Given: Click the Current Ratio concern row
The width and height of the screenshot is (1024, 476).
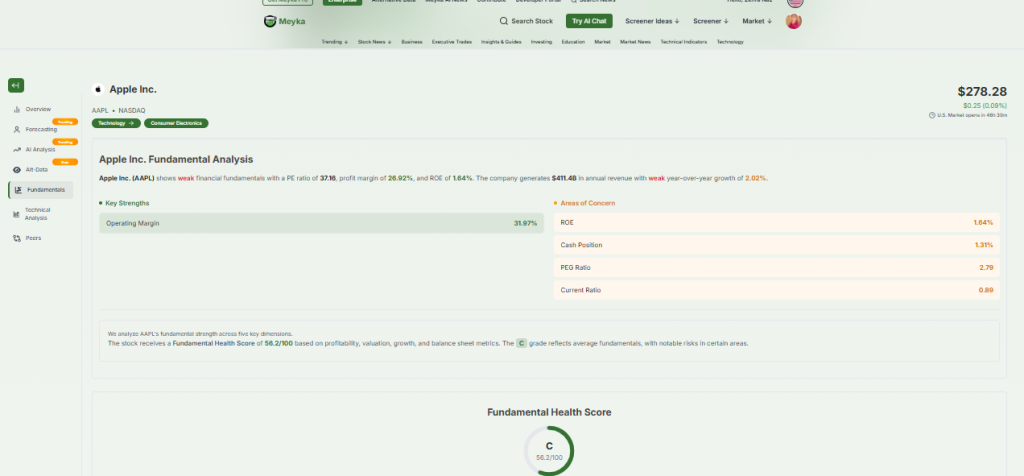Looking at the screenshot, I should click(776, 290).
